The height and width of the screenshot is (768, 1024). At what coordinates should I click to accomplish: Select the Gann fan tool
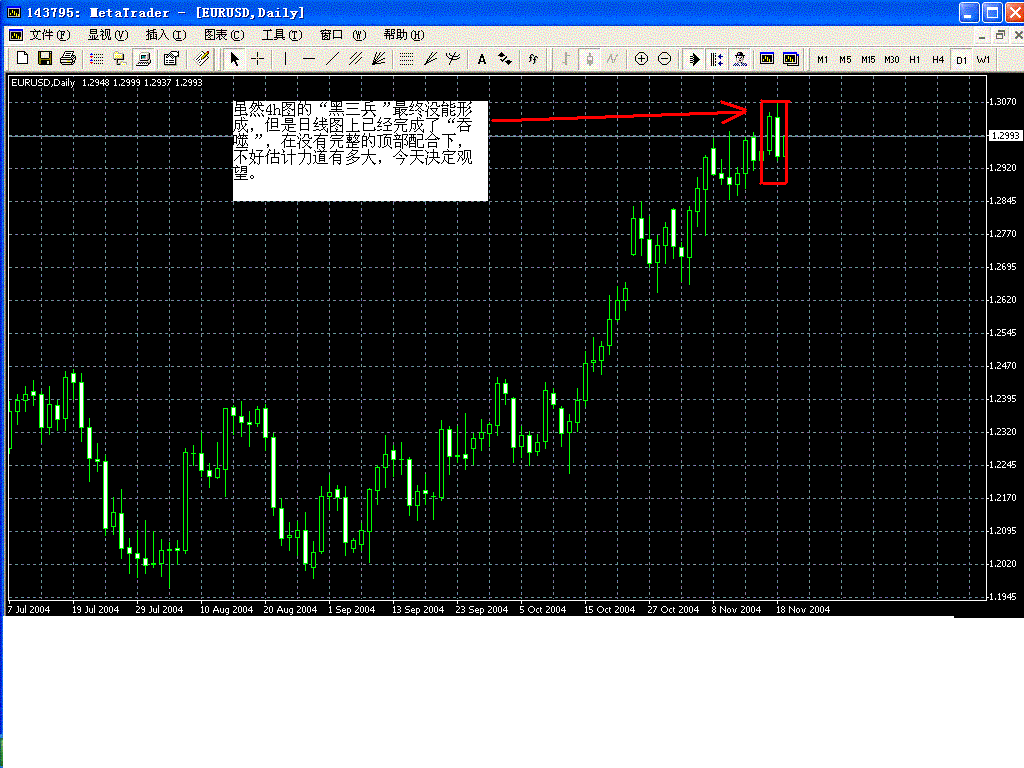pyautogui.click(x=378, y=59)
